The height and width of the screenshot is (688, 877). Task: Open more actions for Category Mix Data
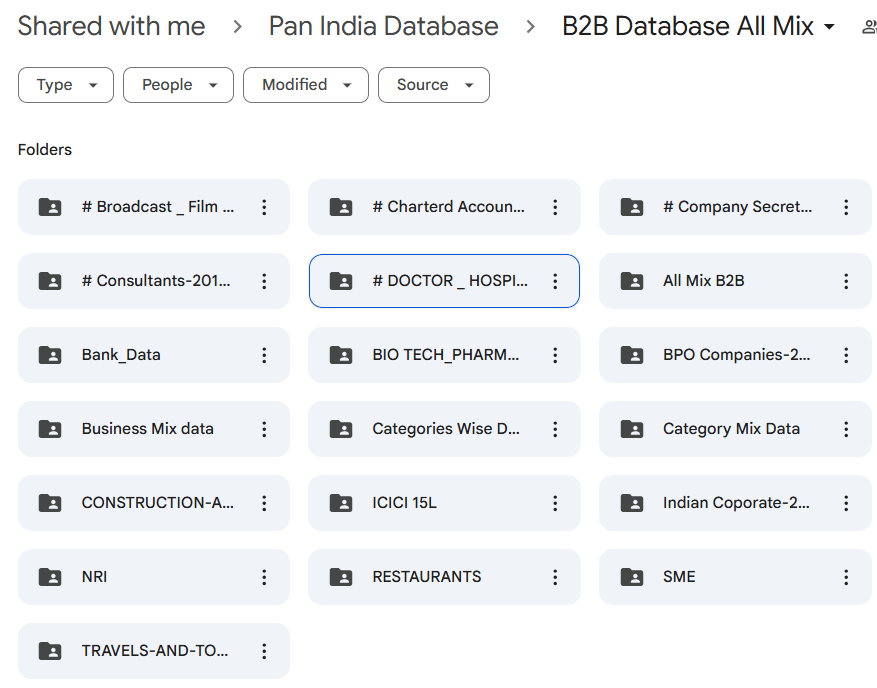tap(846, 429)
